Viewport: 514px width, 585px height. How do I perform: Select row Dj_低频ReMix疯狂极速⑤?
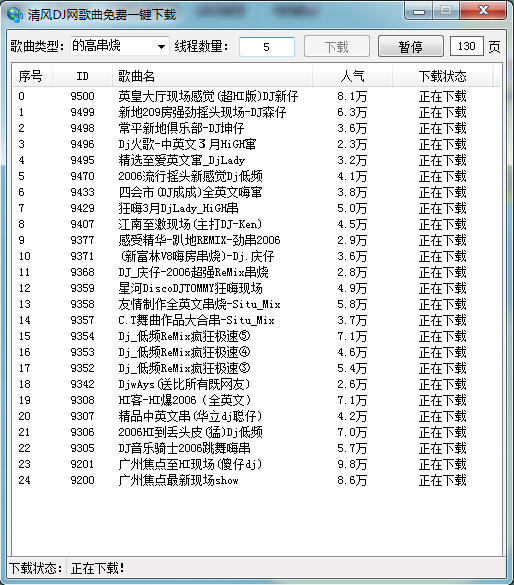[x=257, y=336]
